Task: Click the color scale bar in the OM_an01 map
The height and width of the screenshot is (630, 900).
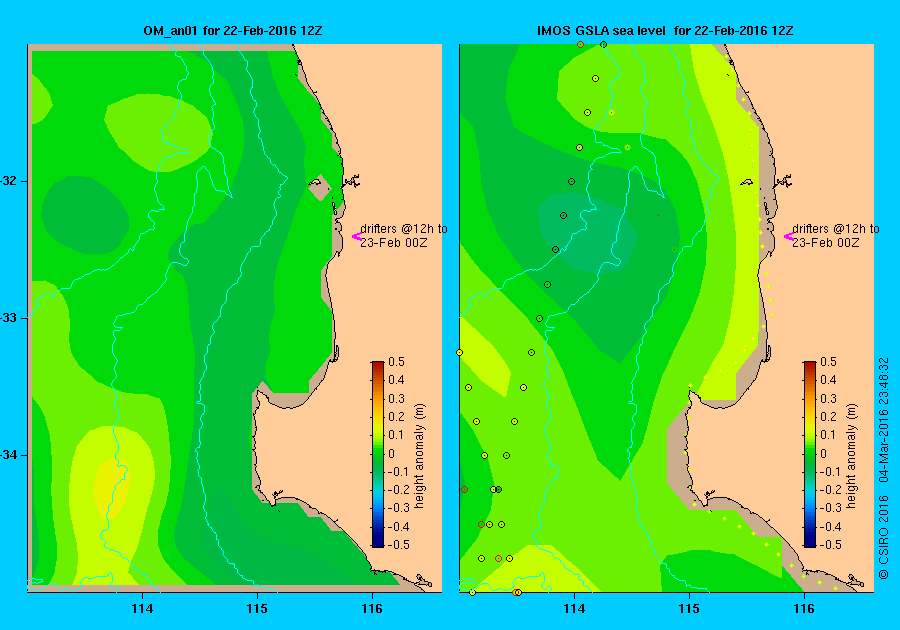Action: tap(378, 454)
